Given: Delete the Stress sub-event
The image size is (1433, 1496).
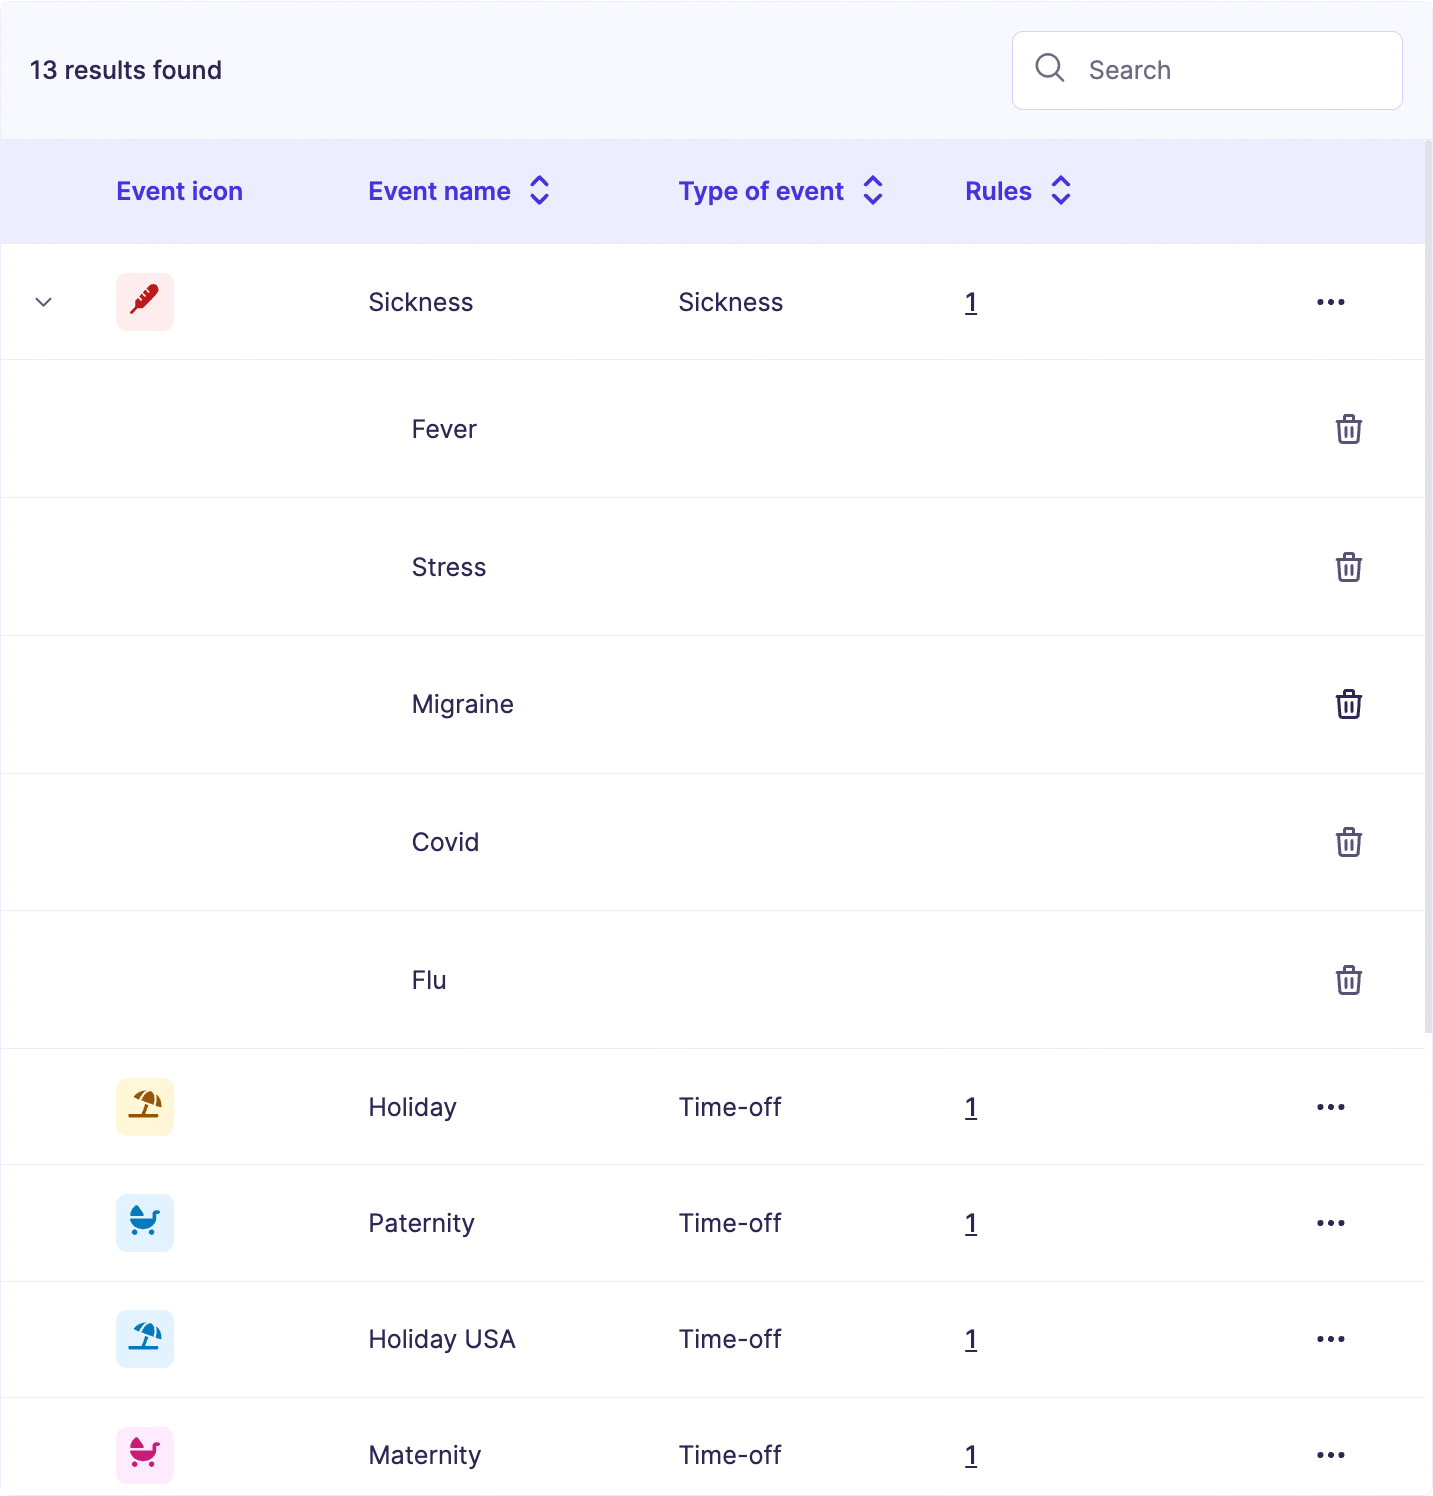Looking at the screenshot, I should pyautogui.click(x=1348, y=567).
